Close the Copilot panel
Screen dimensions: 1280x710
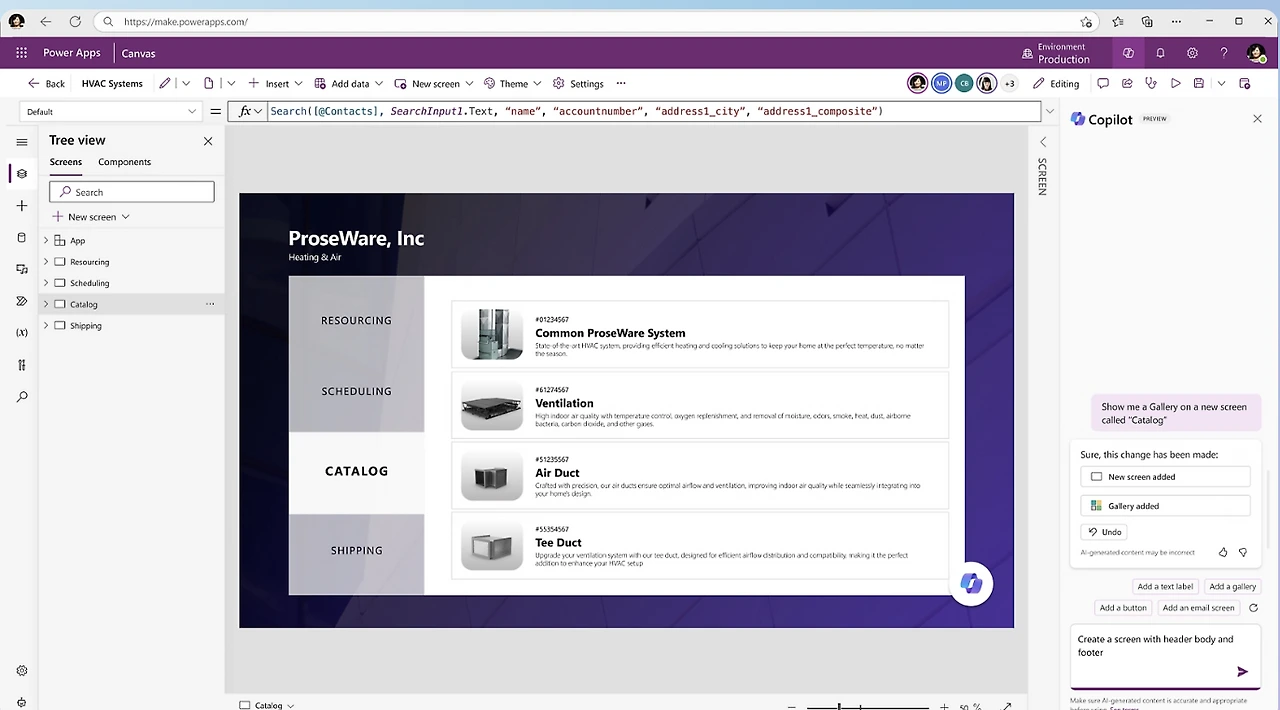[x=1257, y=119]
